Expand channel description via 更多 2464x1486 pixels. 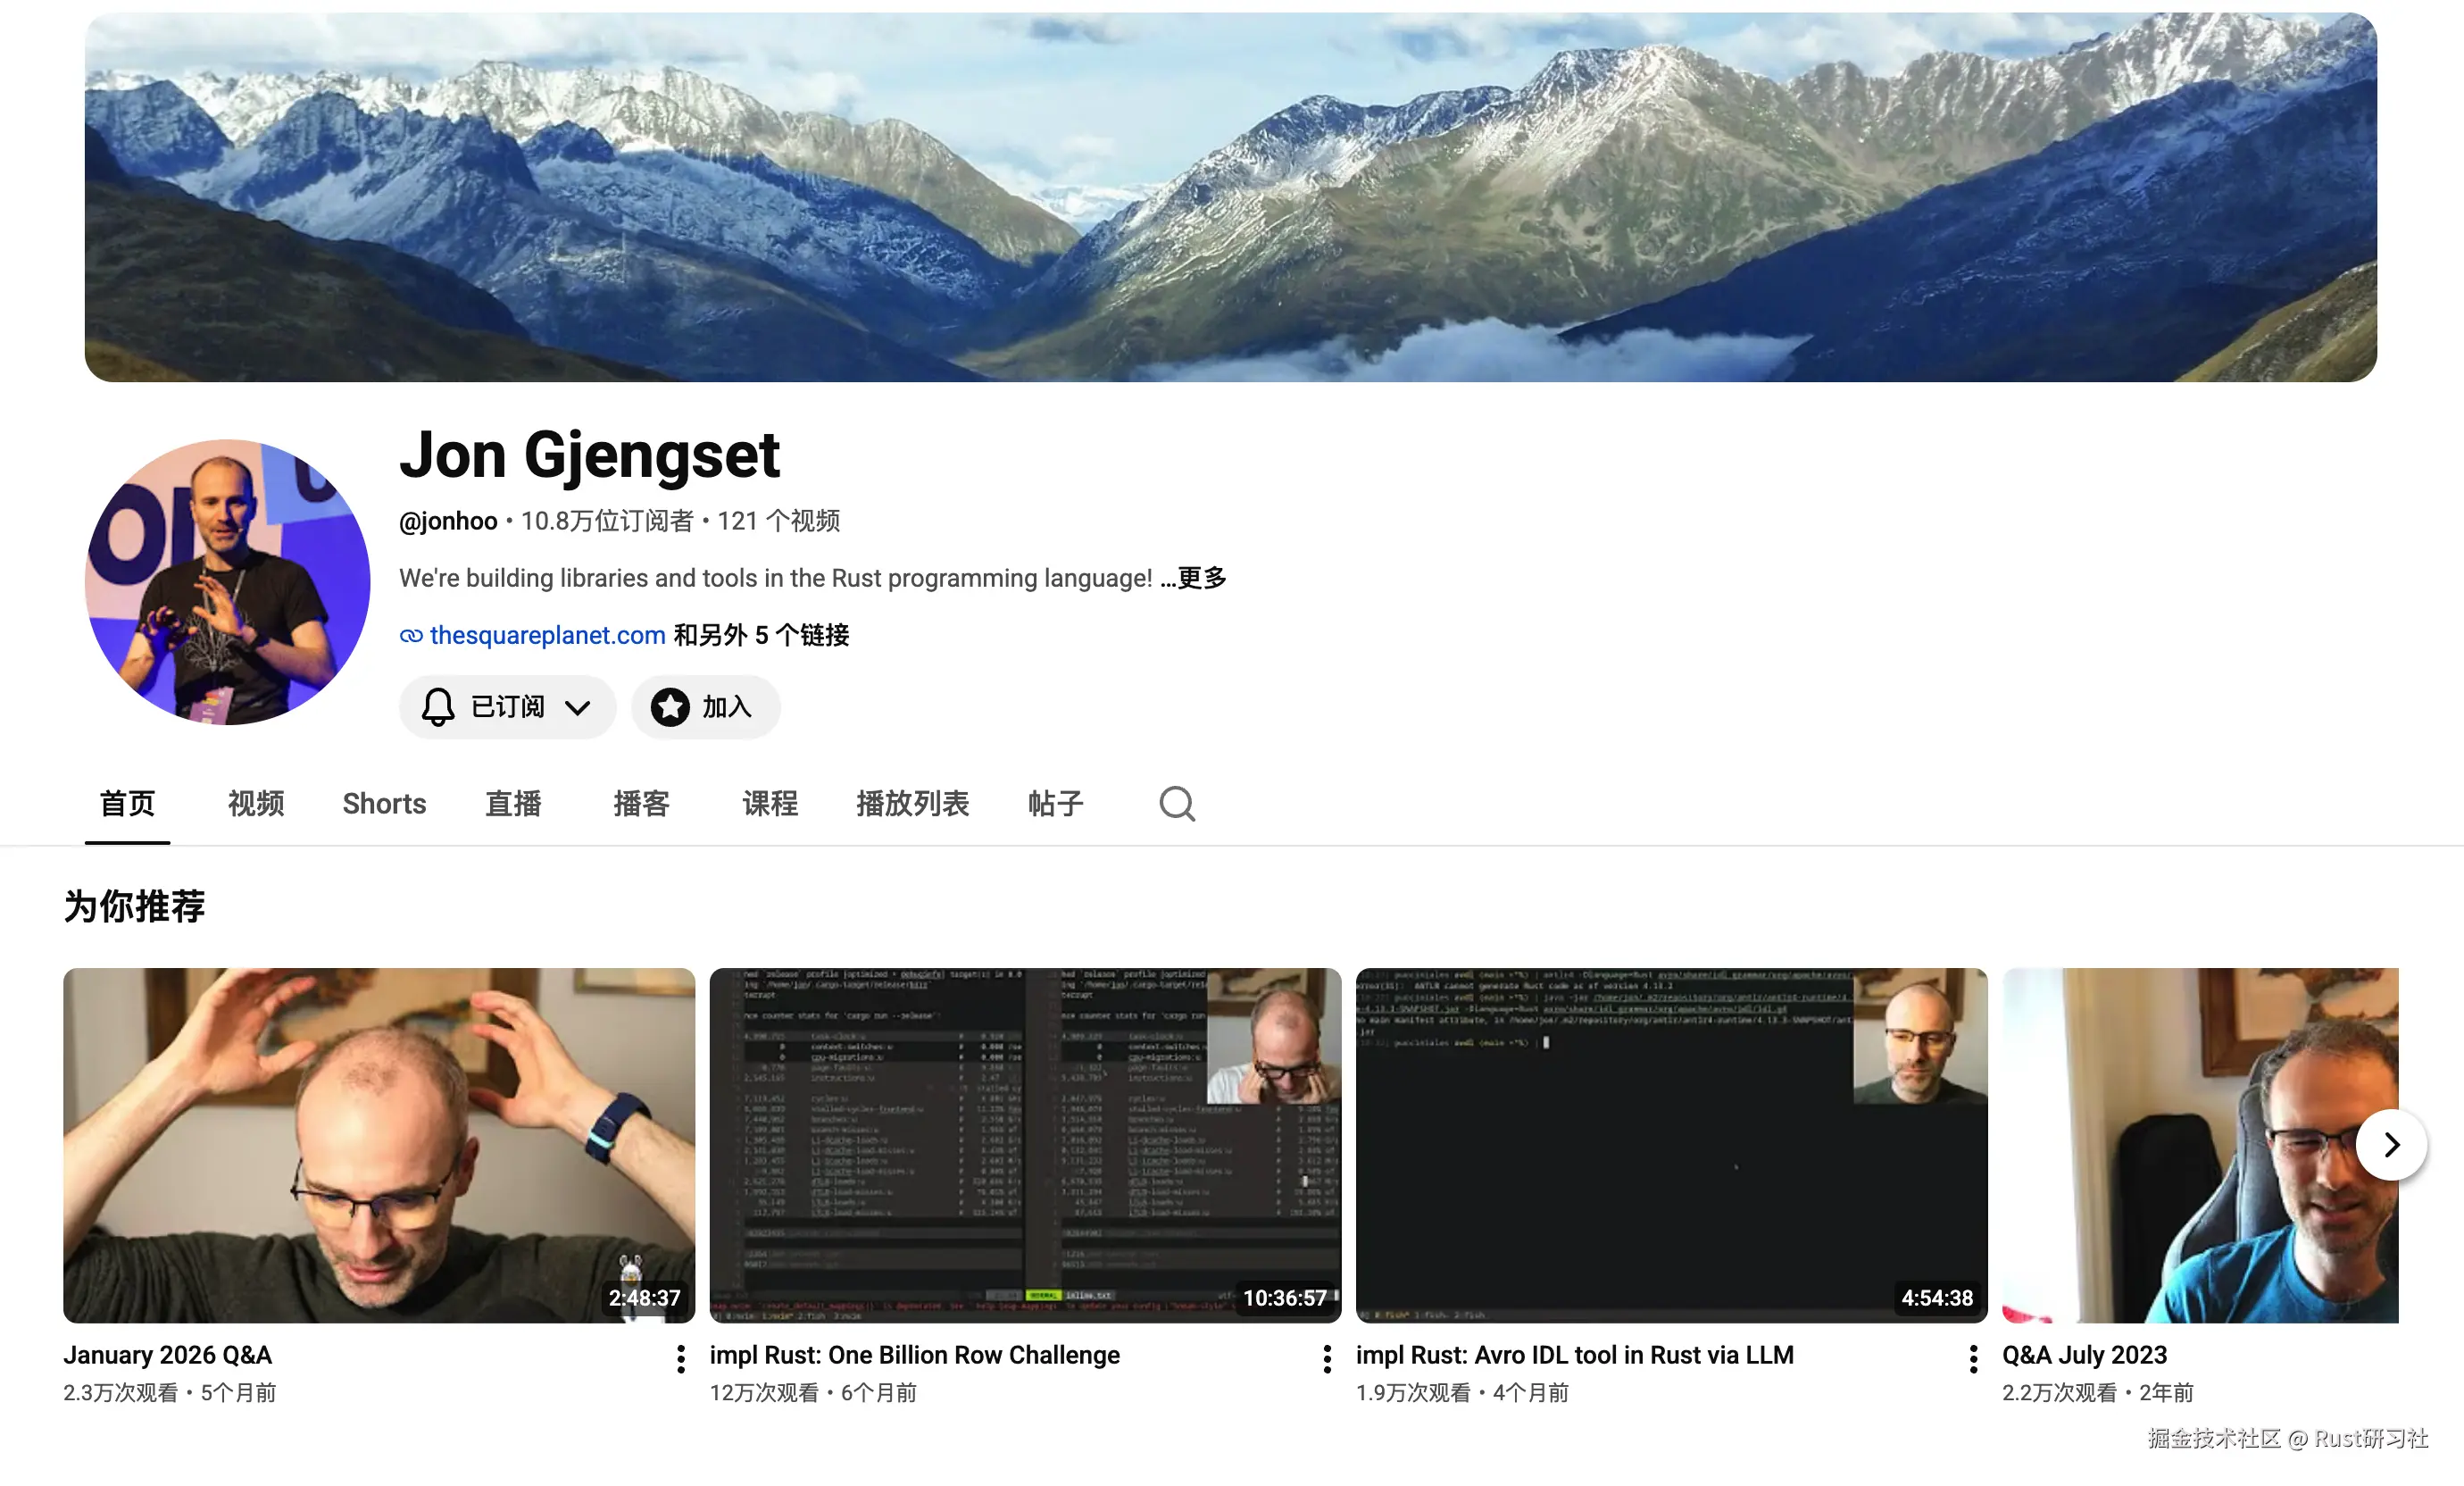(1193, 578)
